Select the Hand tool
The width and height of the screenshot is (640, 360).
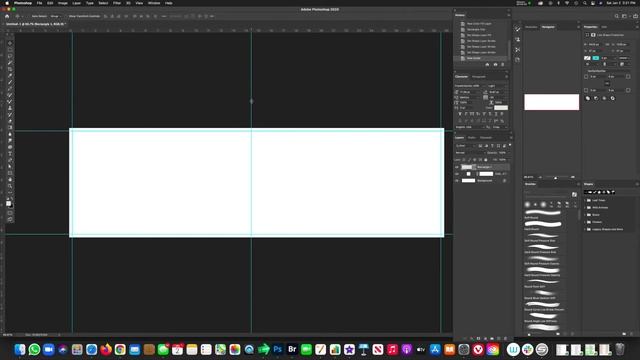10,180
